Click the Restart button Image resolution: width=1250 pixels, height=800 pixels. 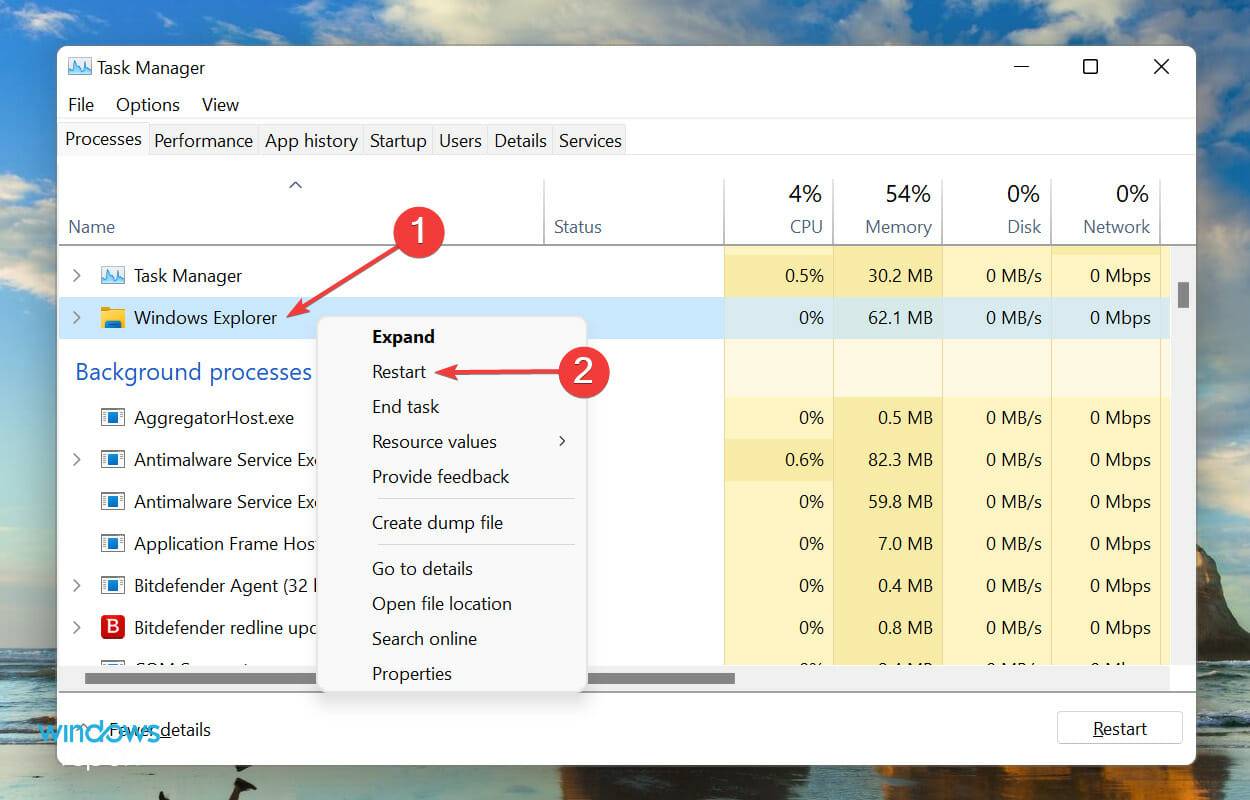[1119, 728]
